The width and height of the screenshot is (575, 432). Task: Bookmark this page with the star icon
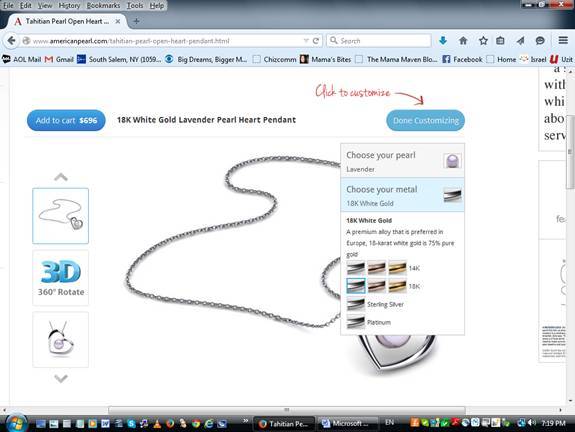[483, 41]
